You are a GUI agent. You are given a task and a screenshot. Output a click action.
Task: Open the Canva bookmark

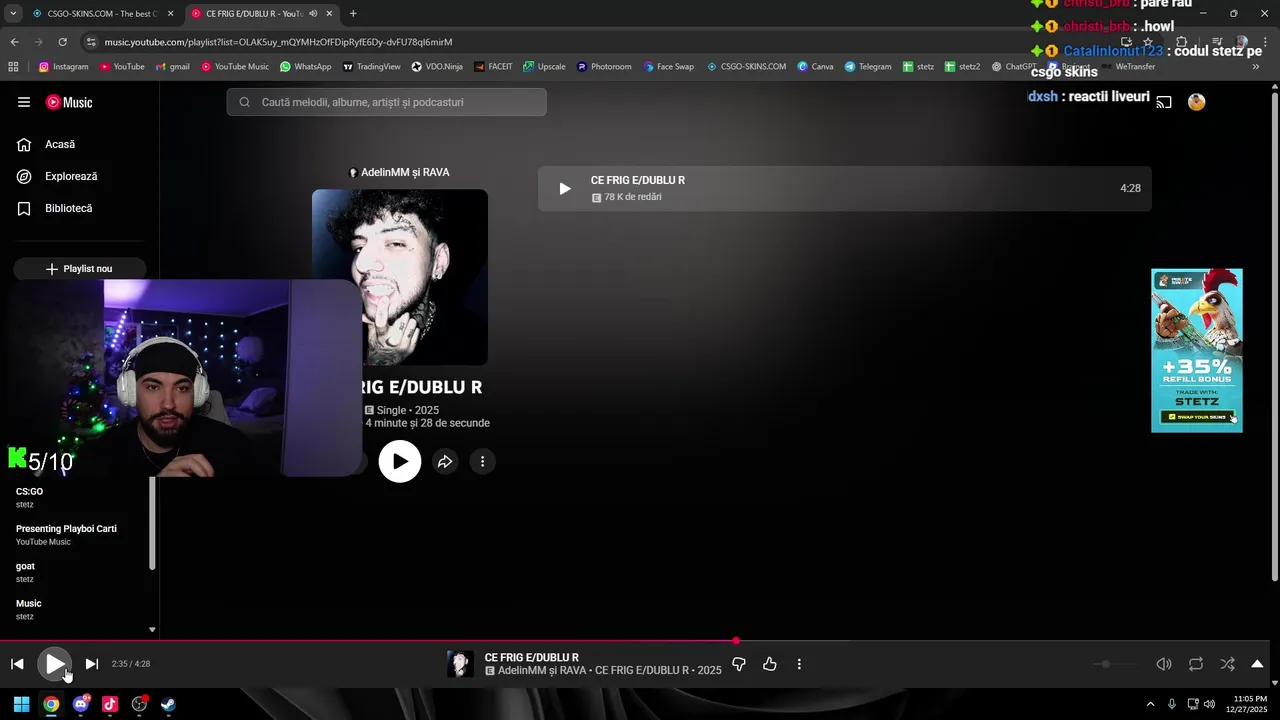815,67
